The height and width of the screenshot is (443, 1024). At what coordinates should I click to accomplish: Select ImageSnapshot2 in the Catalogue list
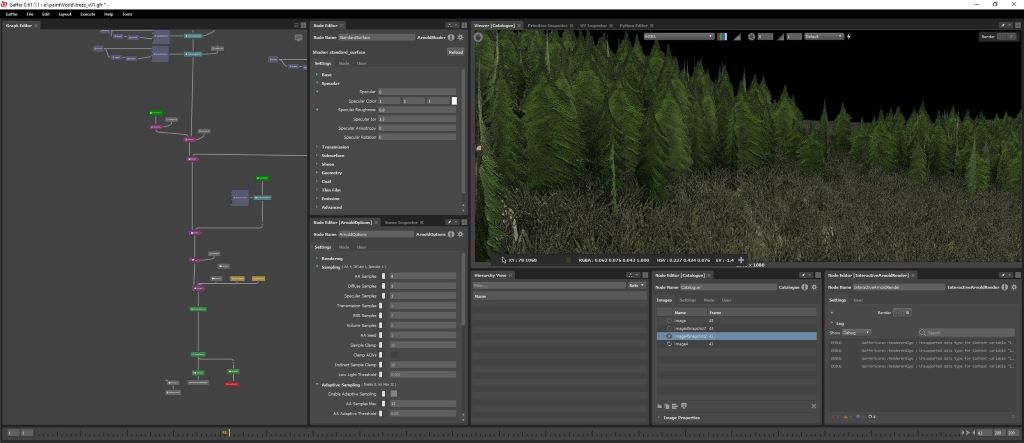coord(690,336)
